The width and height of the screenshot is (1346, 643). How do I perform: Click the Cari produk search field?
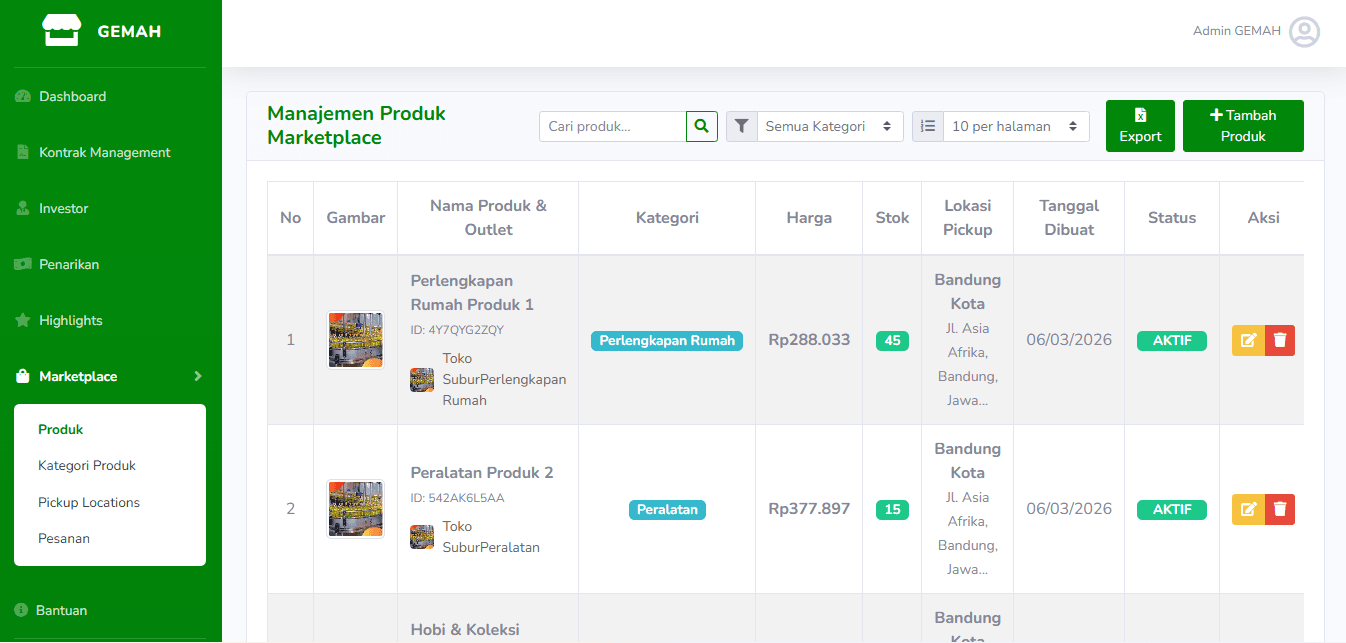(x=612, y=126)
